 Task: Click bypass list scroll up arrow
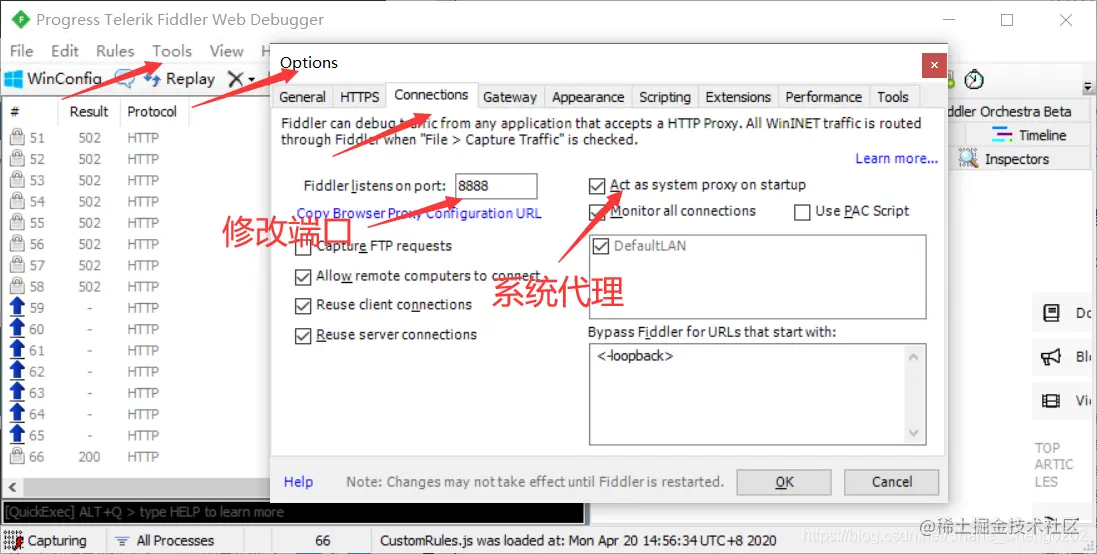click(914, 357)
